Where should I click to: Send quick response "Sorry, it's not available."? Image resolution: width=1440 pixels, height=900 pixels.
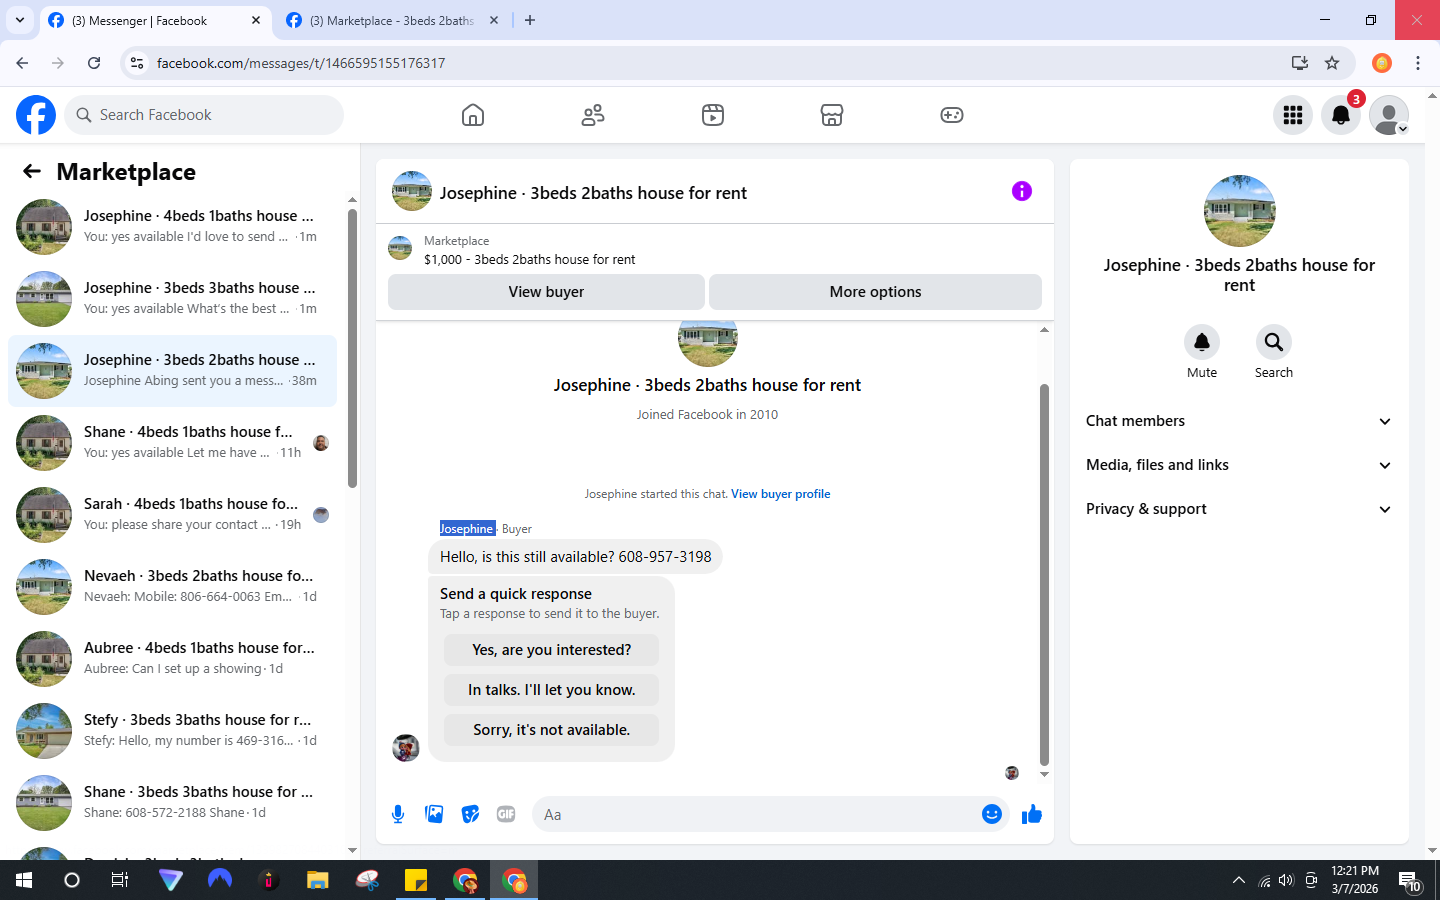tap(551, 730)
